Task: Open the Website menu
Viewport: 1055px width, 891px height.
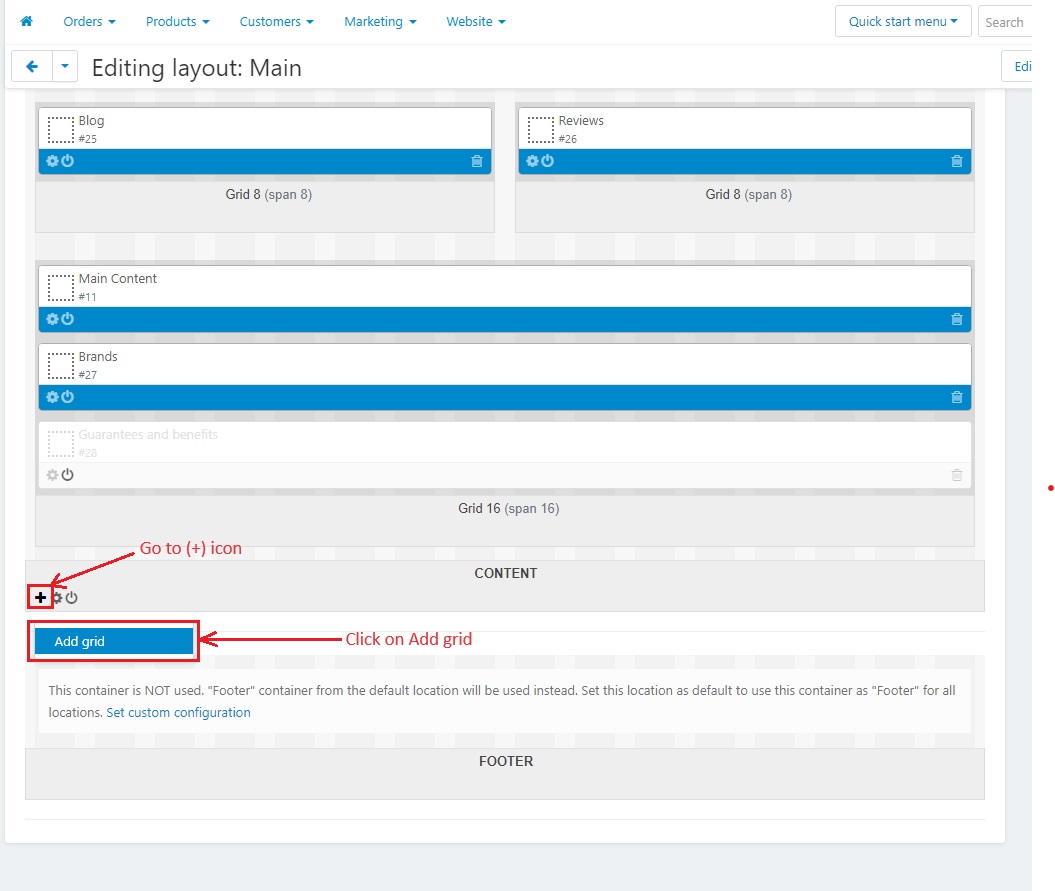Action: click(x=476, y=22)
